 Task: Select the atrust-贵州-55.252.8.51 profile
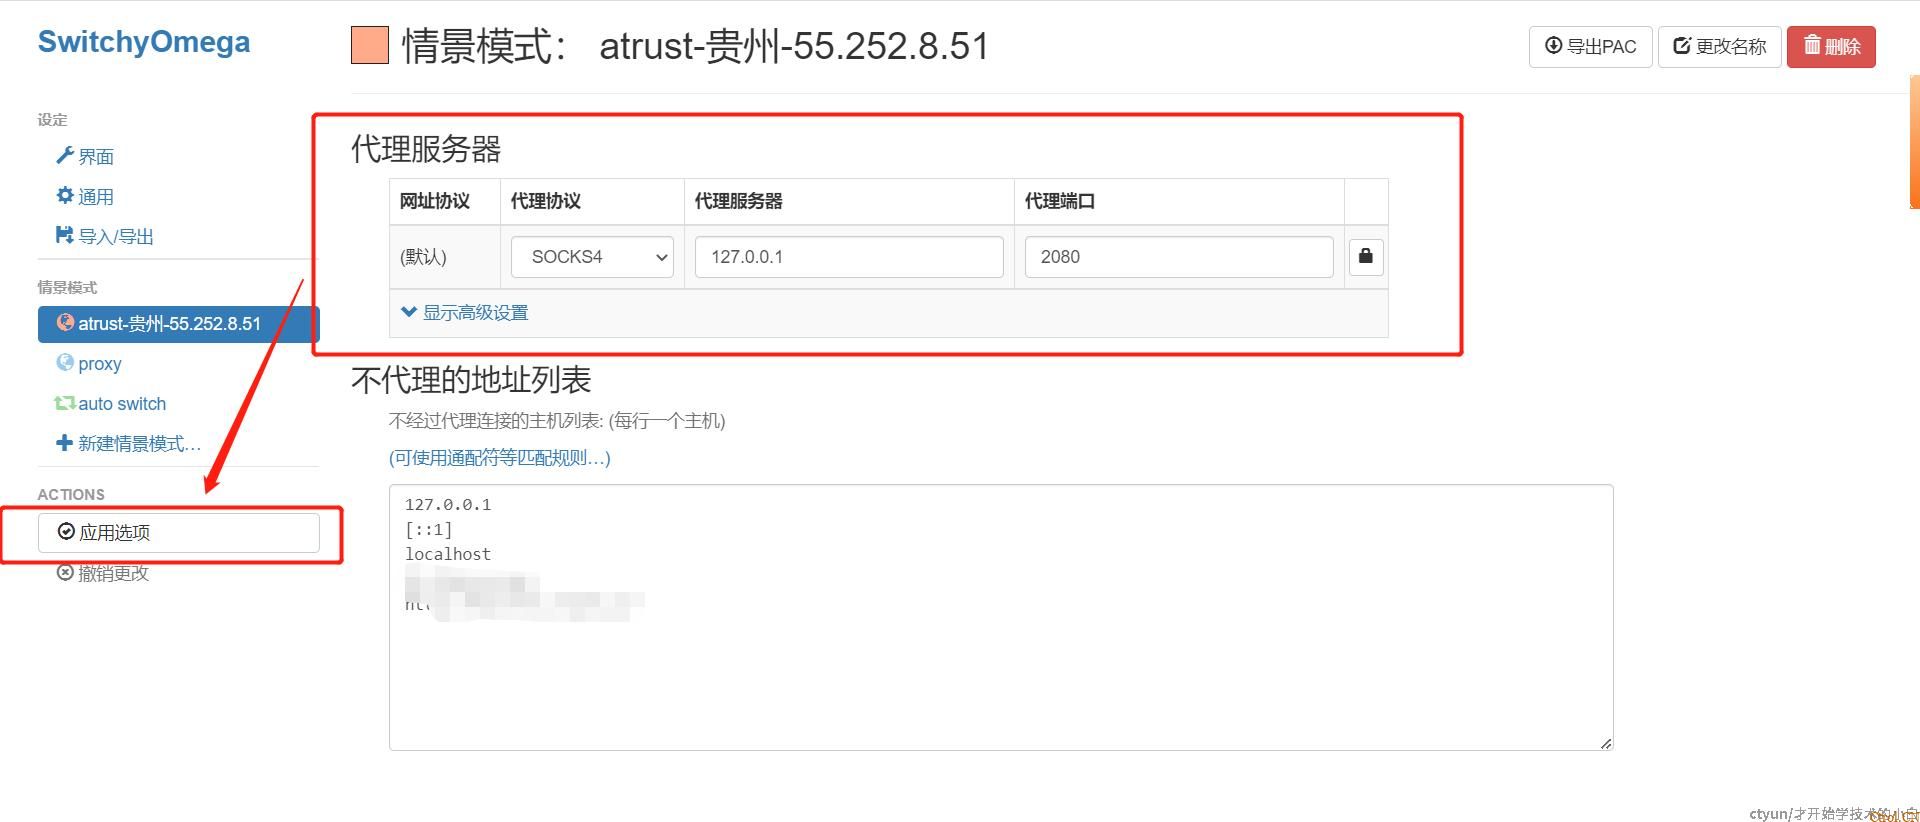click(x=178, y=324)
